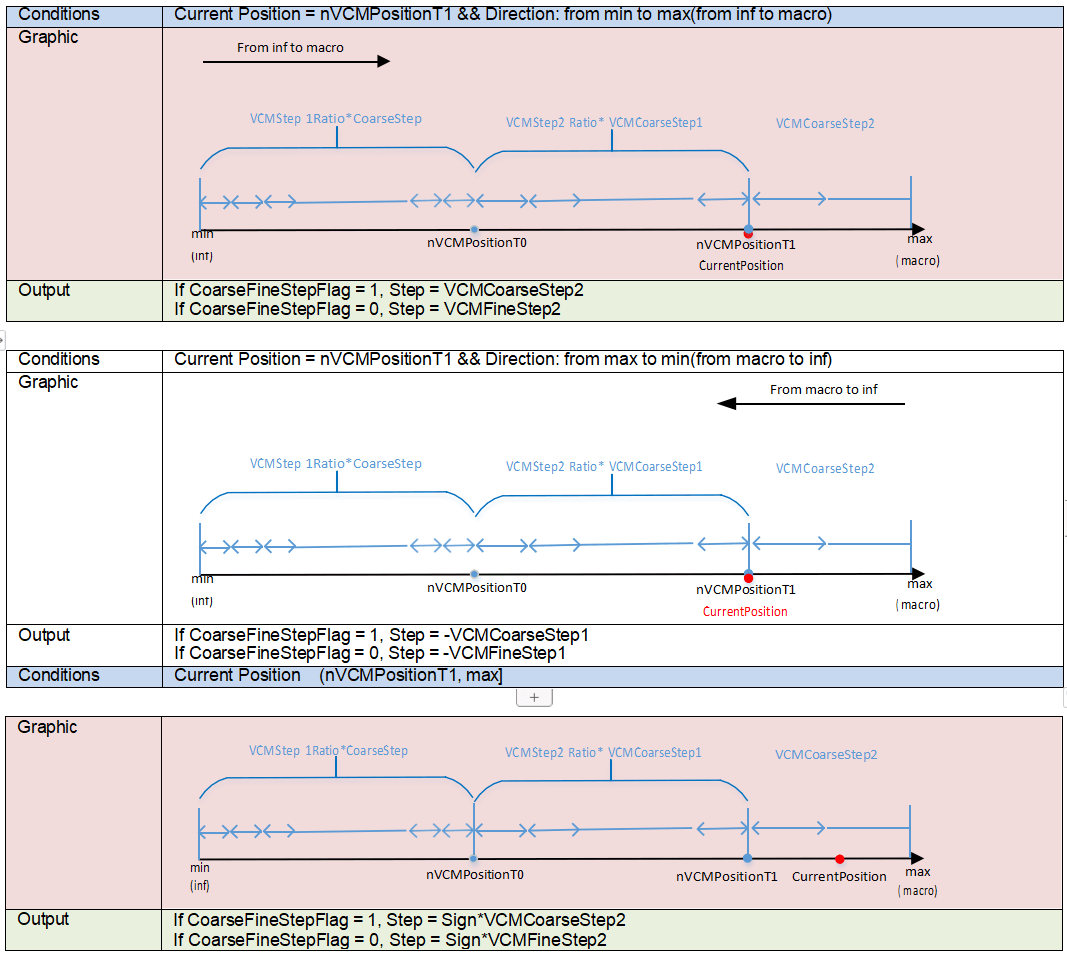Viewport: 1067px width, 959px height.
Task: Click blue nVCMPositionT0 marker in bottom graphic
Action: pos(473,859)
